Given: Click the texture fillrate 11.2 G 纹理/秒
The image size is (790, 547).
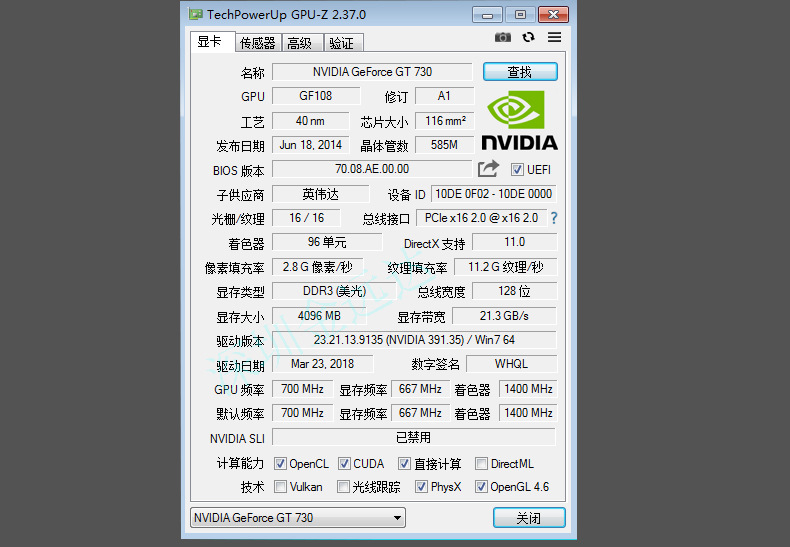Looking at the screenshot, I should click(505, 267).
